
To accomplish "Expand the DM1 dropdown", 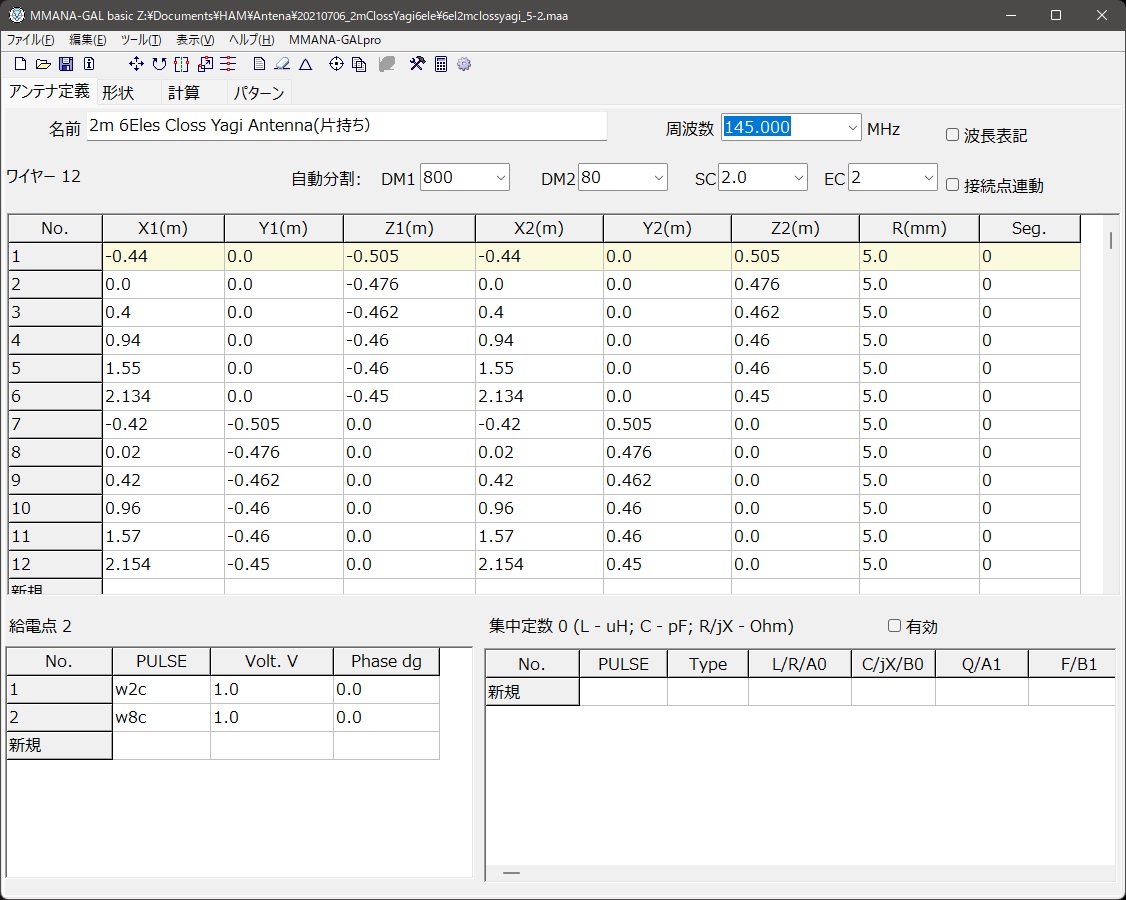I will point(500,178).
